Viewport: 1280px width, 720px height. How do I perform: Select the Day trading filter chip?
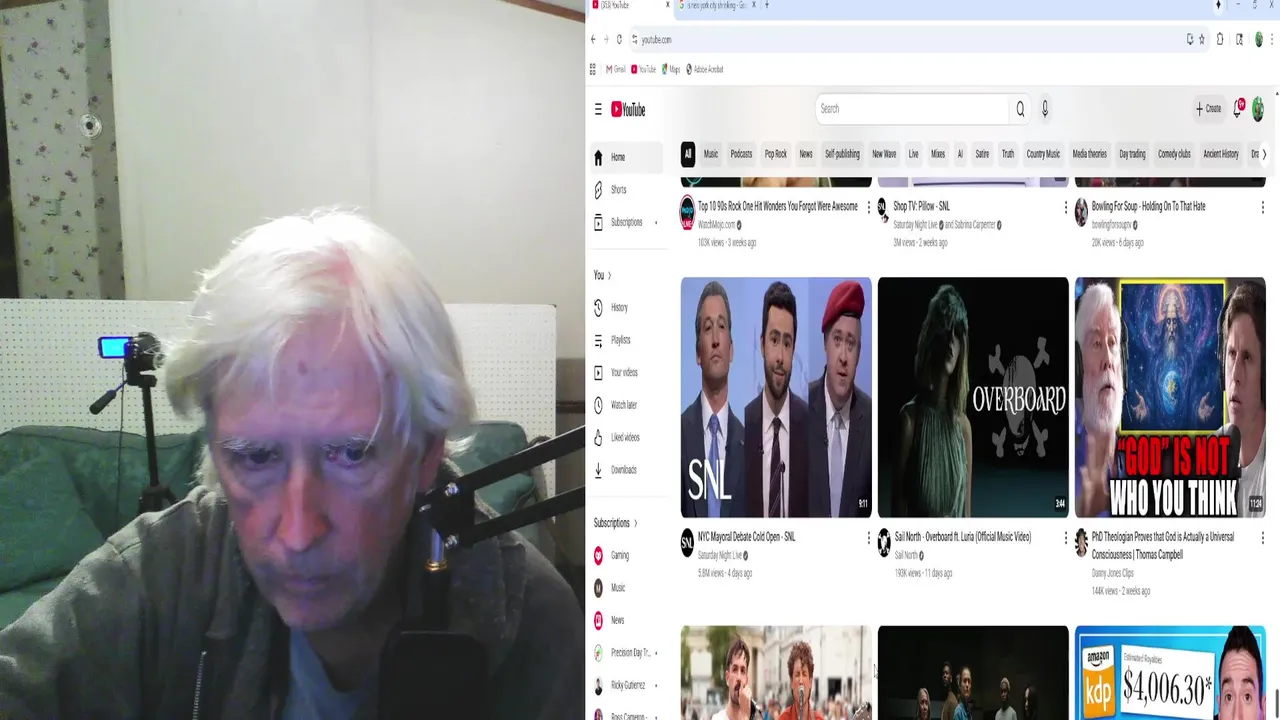coord(1132,154)
